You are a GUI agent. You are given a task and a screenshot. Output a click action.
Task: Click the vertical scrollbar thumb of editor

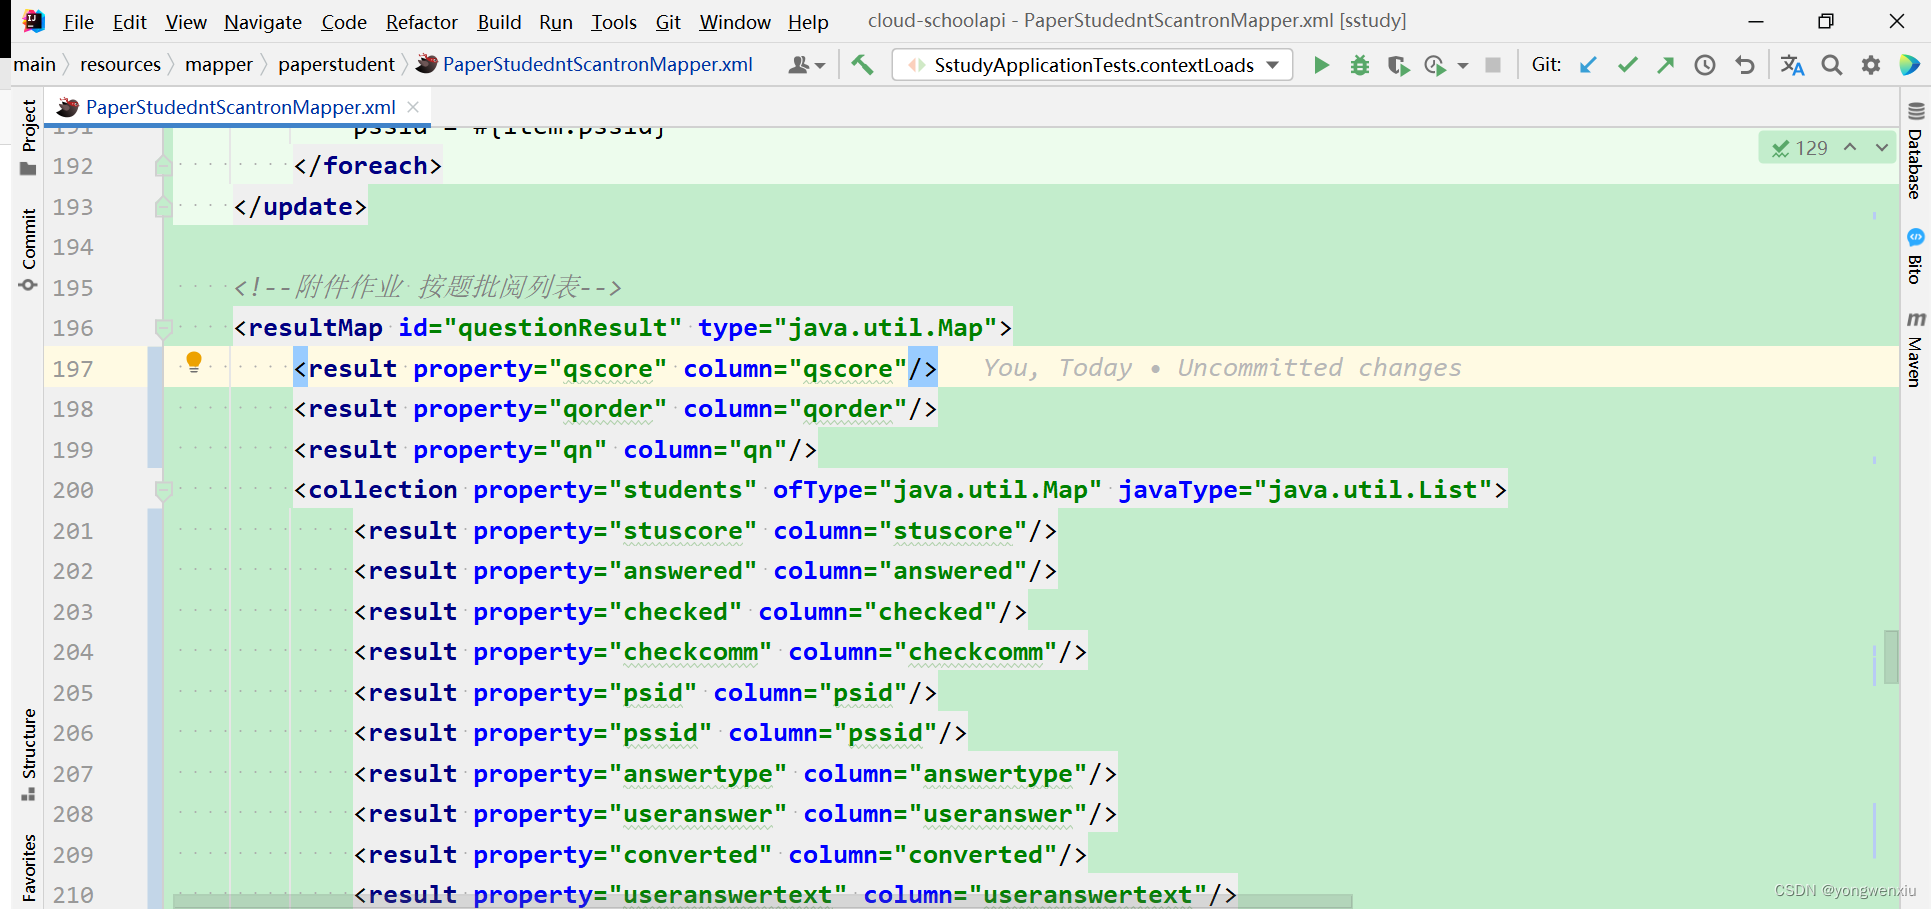(1890, 657)
